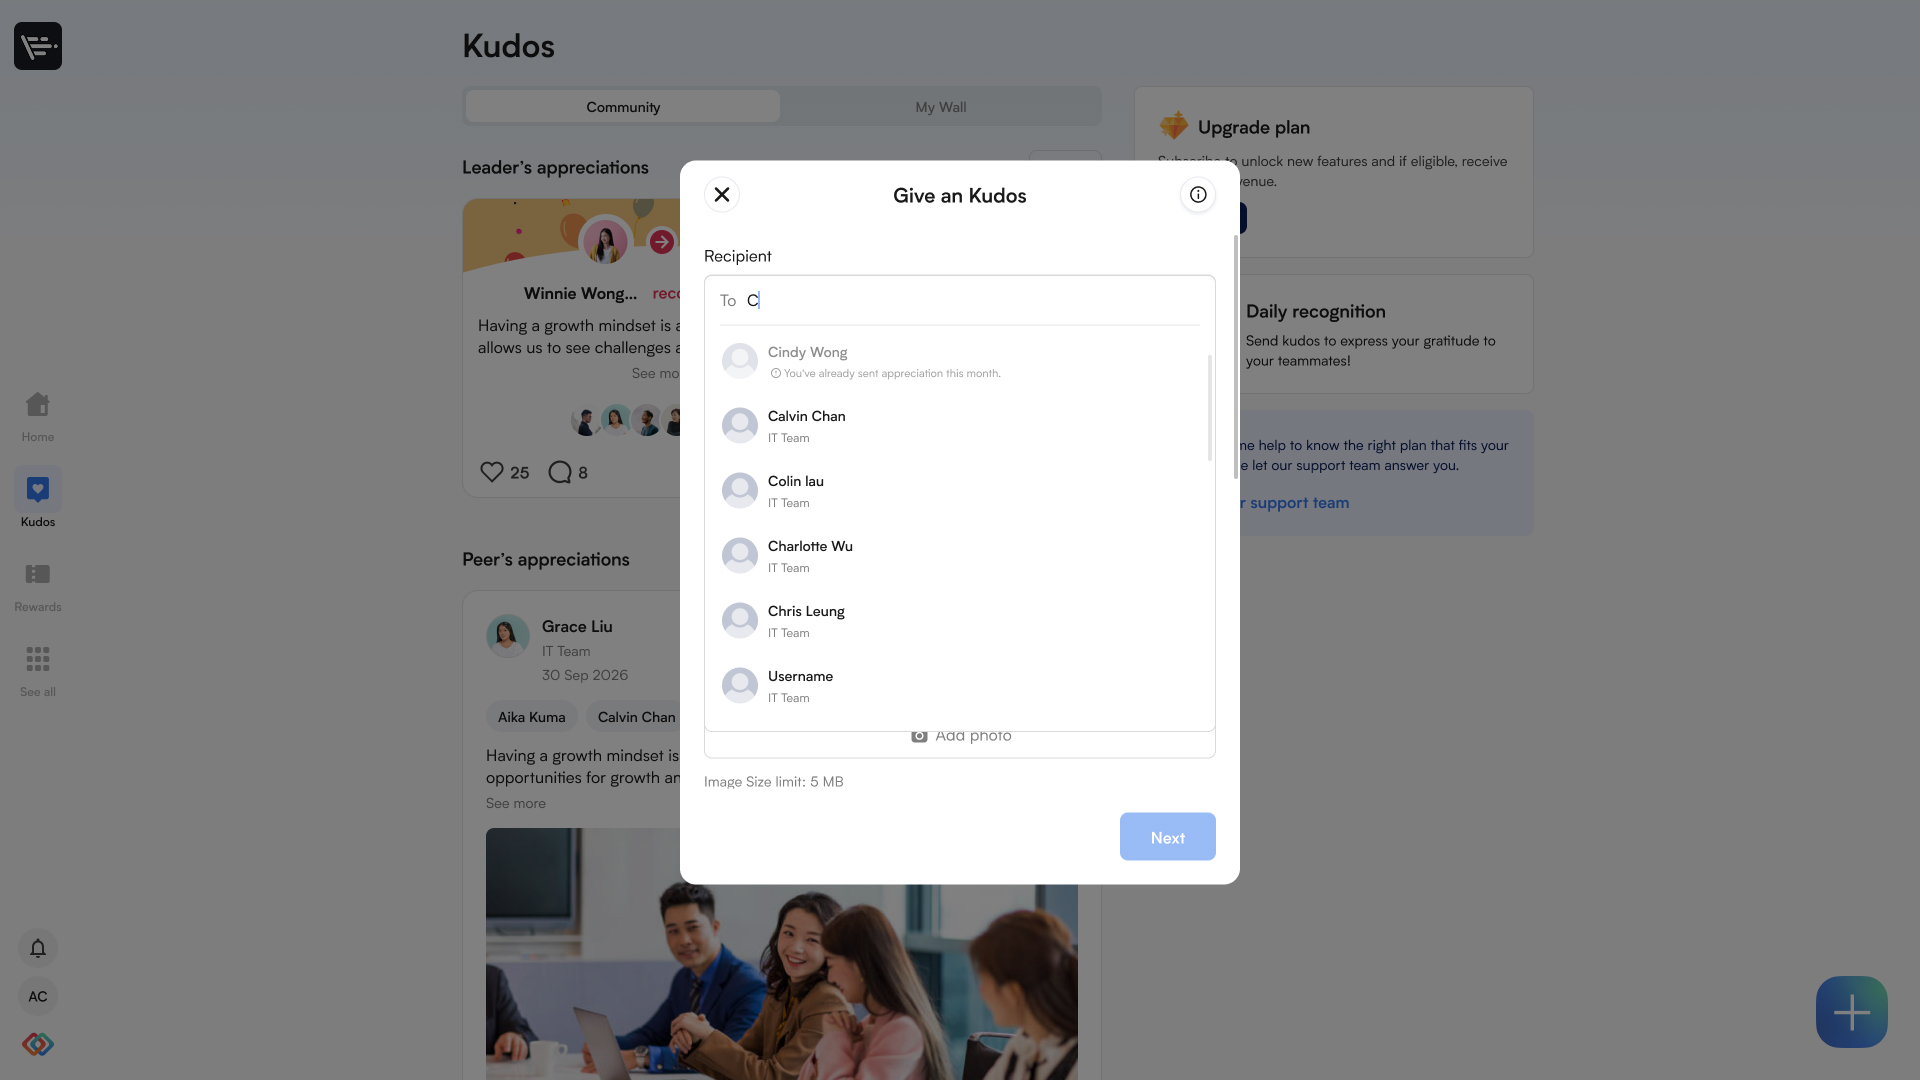
Task: Close the Give an Kudos dialog
Action: click(x=722, y=194)
